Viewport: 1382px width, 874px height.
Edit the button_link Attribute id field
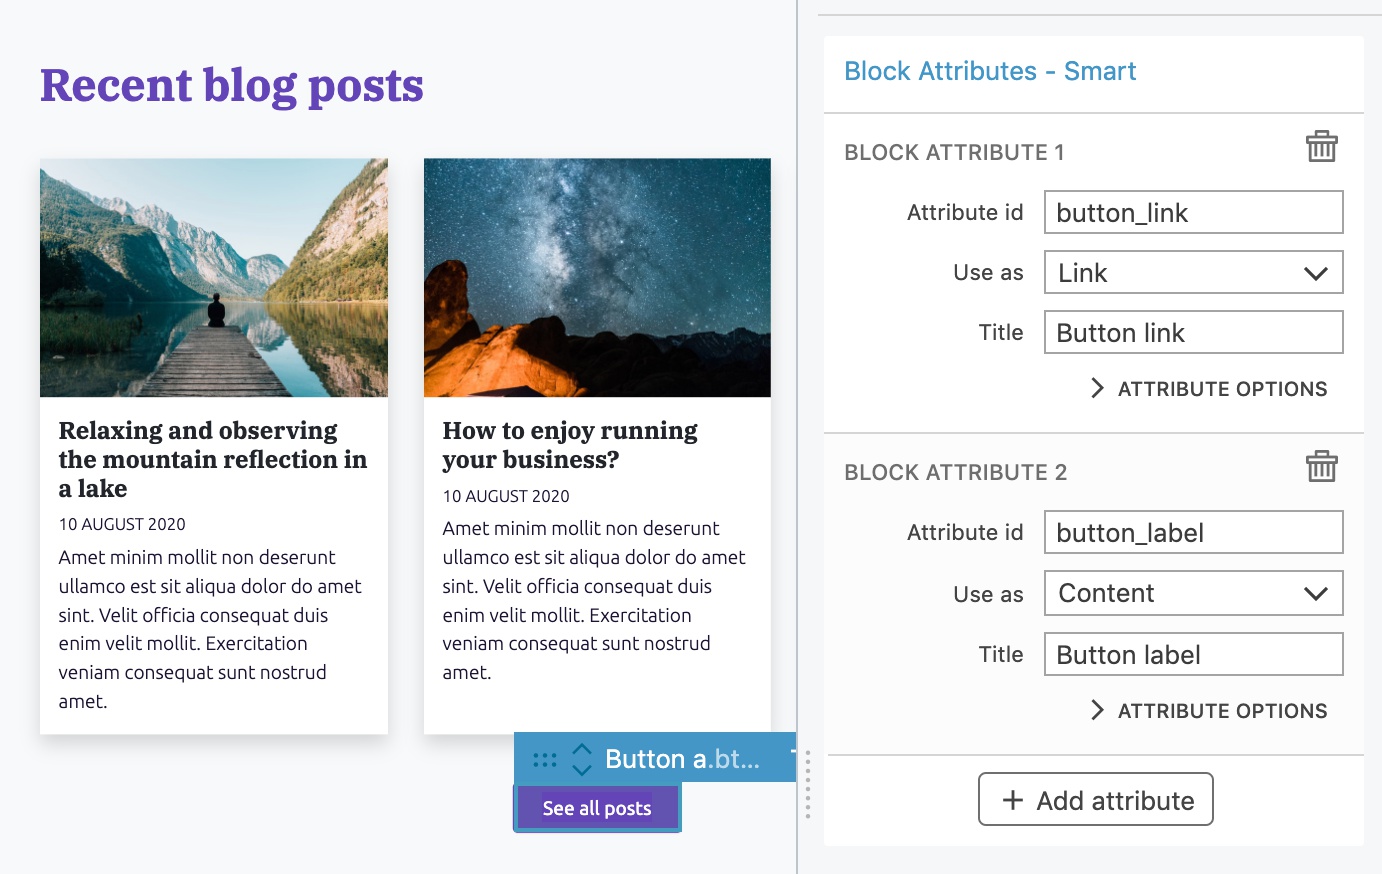[1193, 212]
